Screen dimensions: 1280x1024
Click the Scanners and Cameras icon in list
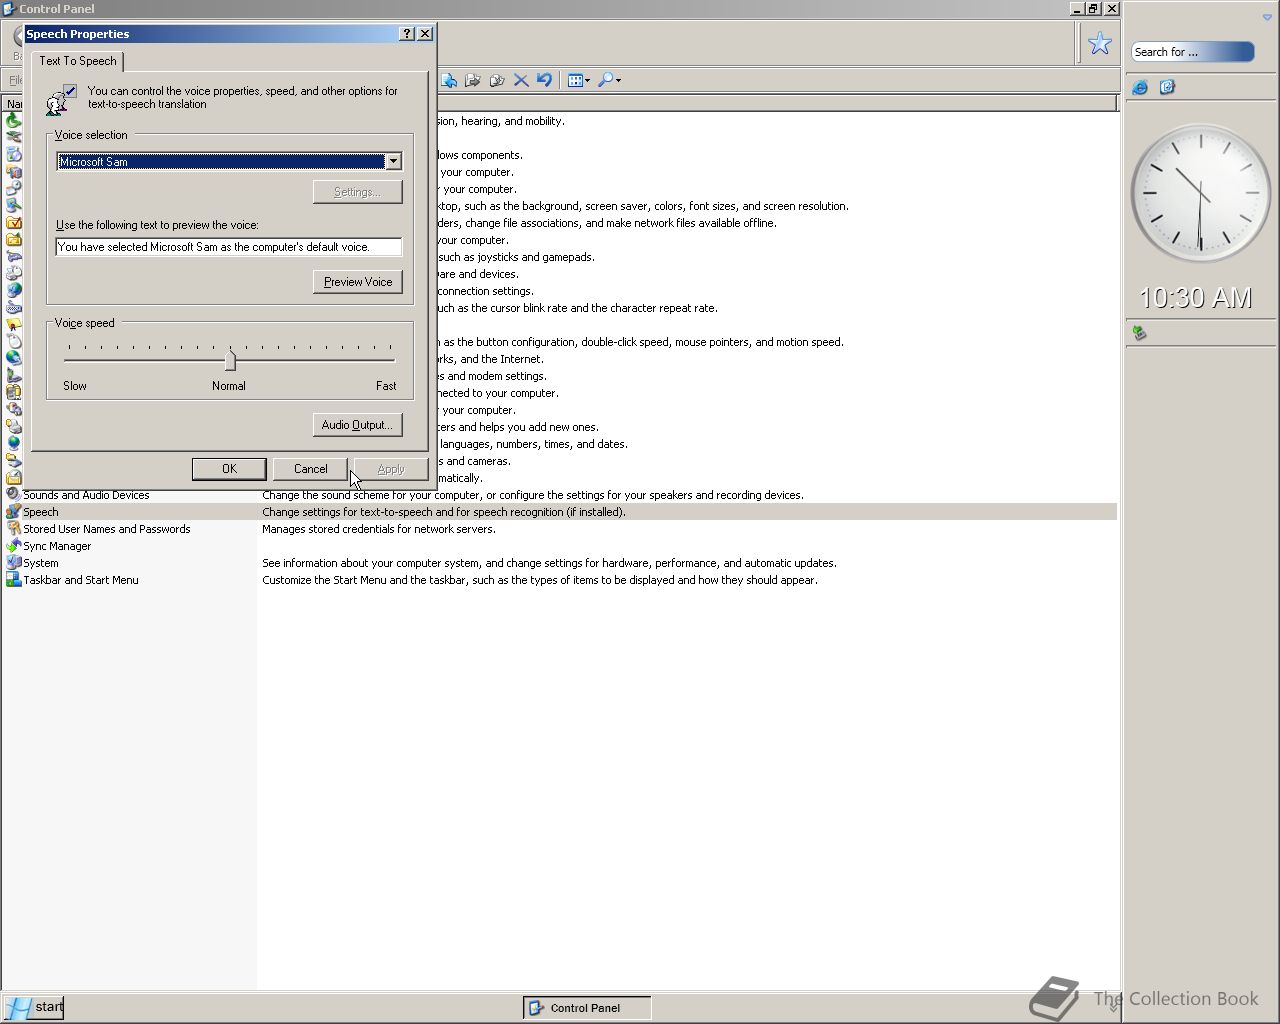click(13, 461)
